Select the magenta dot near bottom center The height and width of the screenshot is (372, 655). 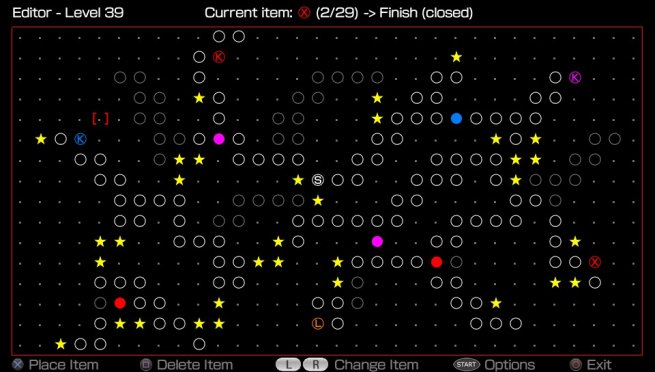pos(377,241)
